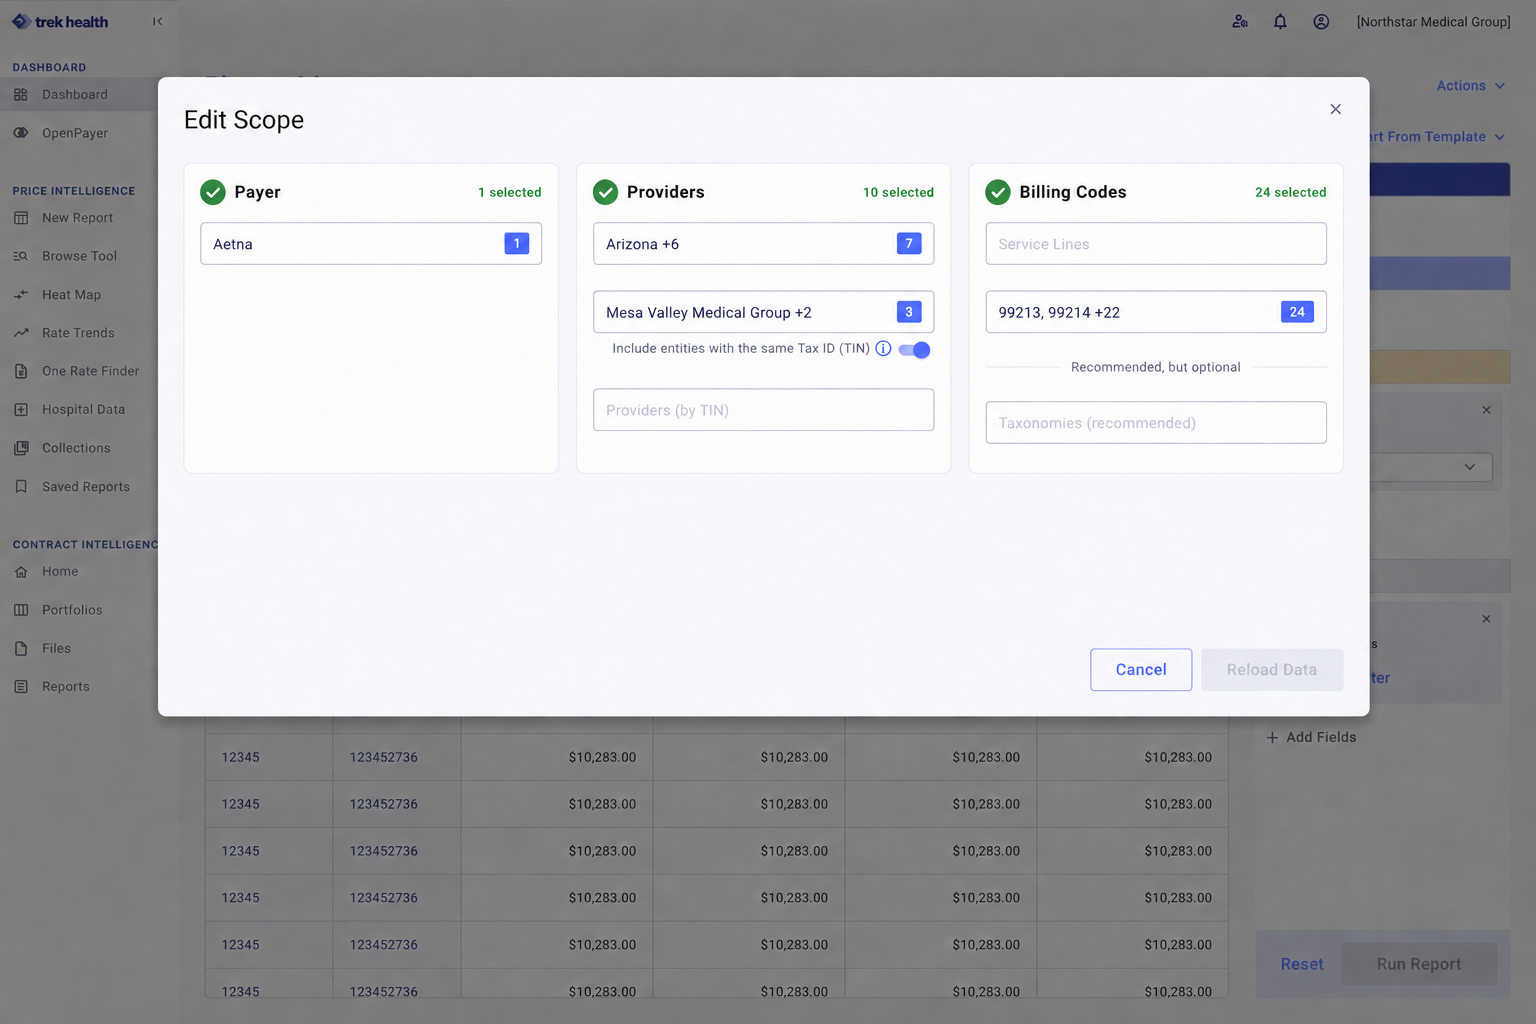1536x1024 pixels.
Task: Click the Reports list icon
Action: click(x=21, y=687)
